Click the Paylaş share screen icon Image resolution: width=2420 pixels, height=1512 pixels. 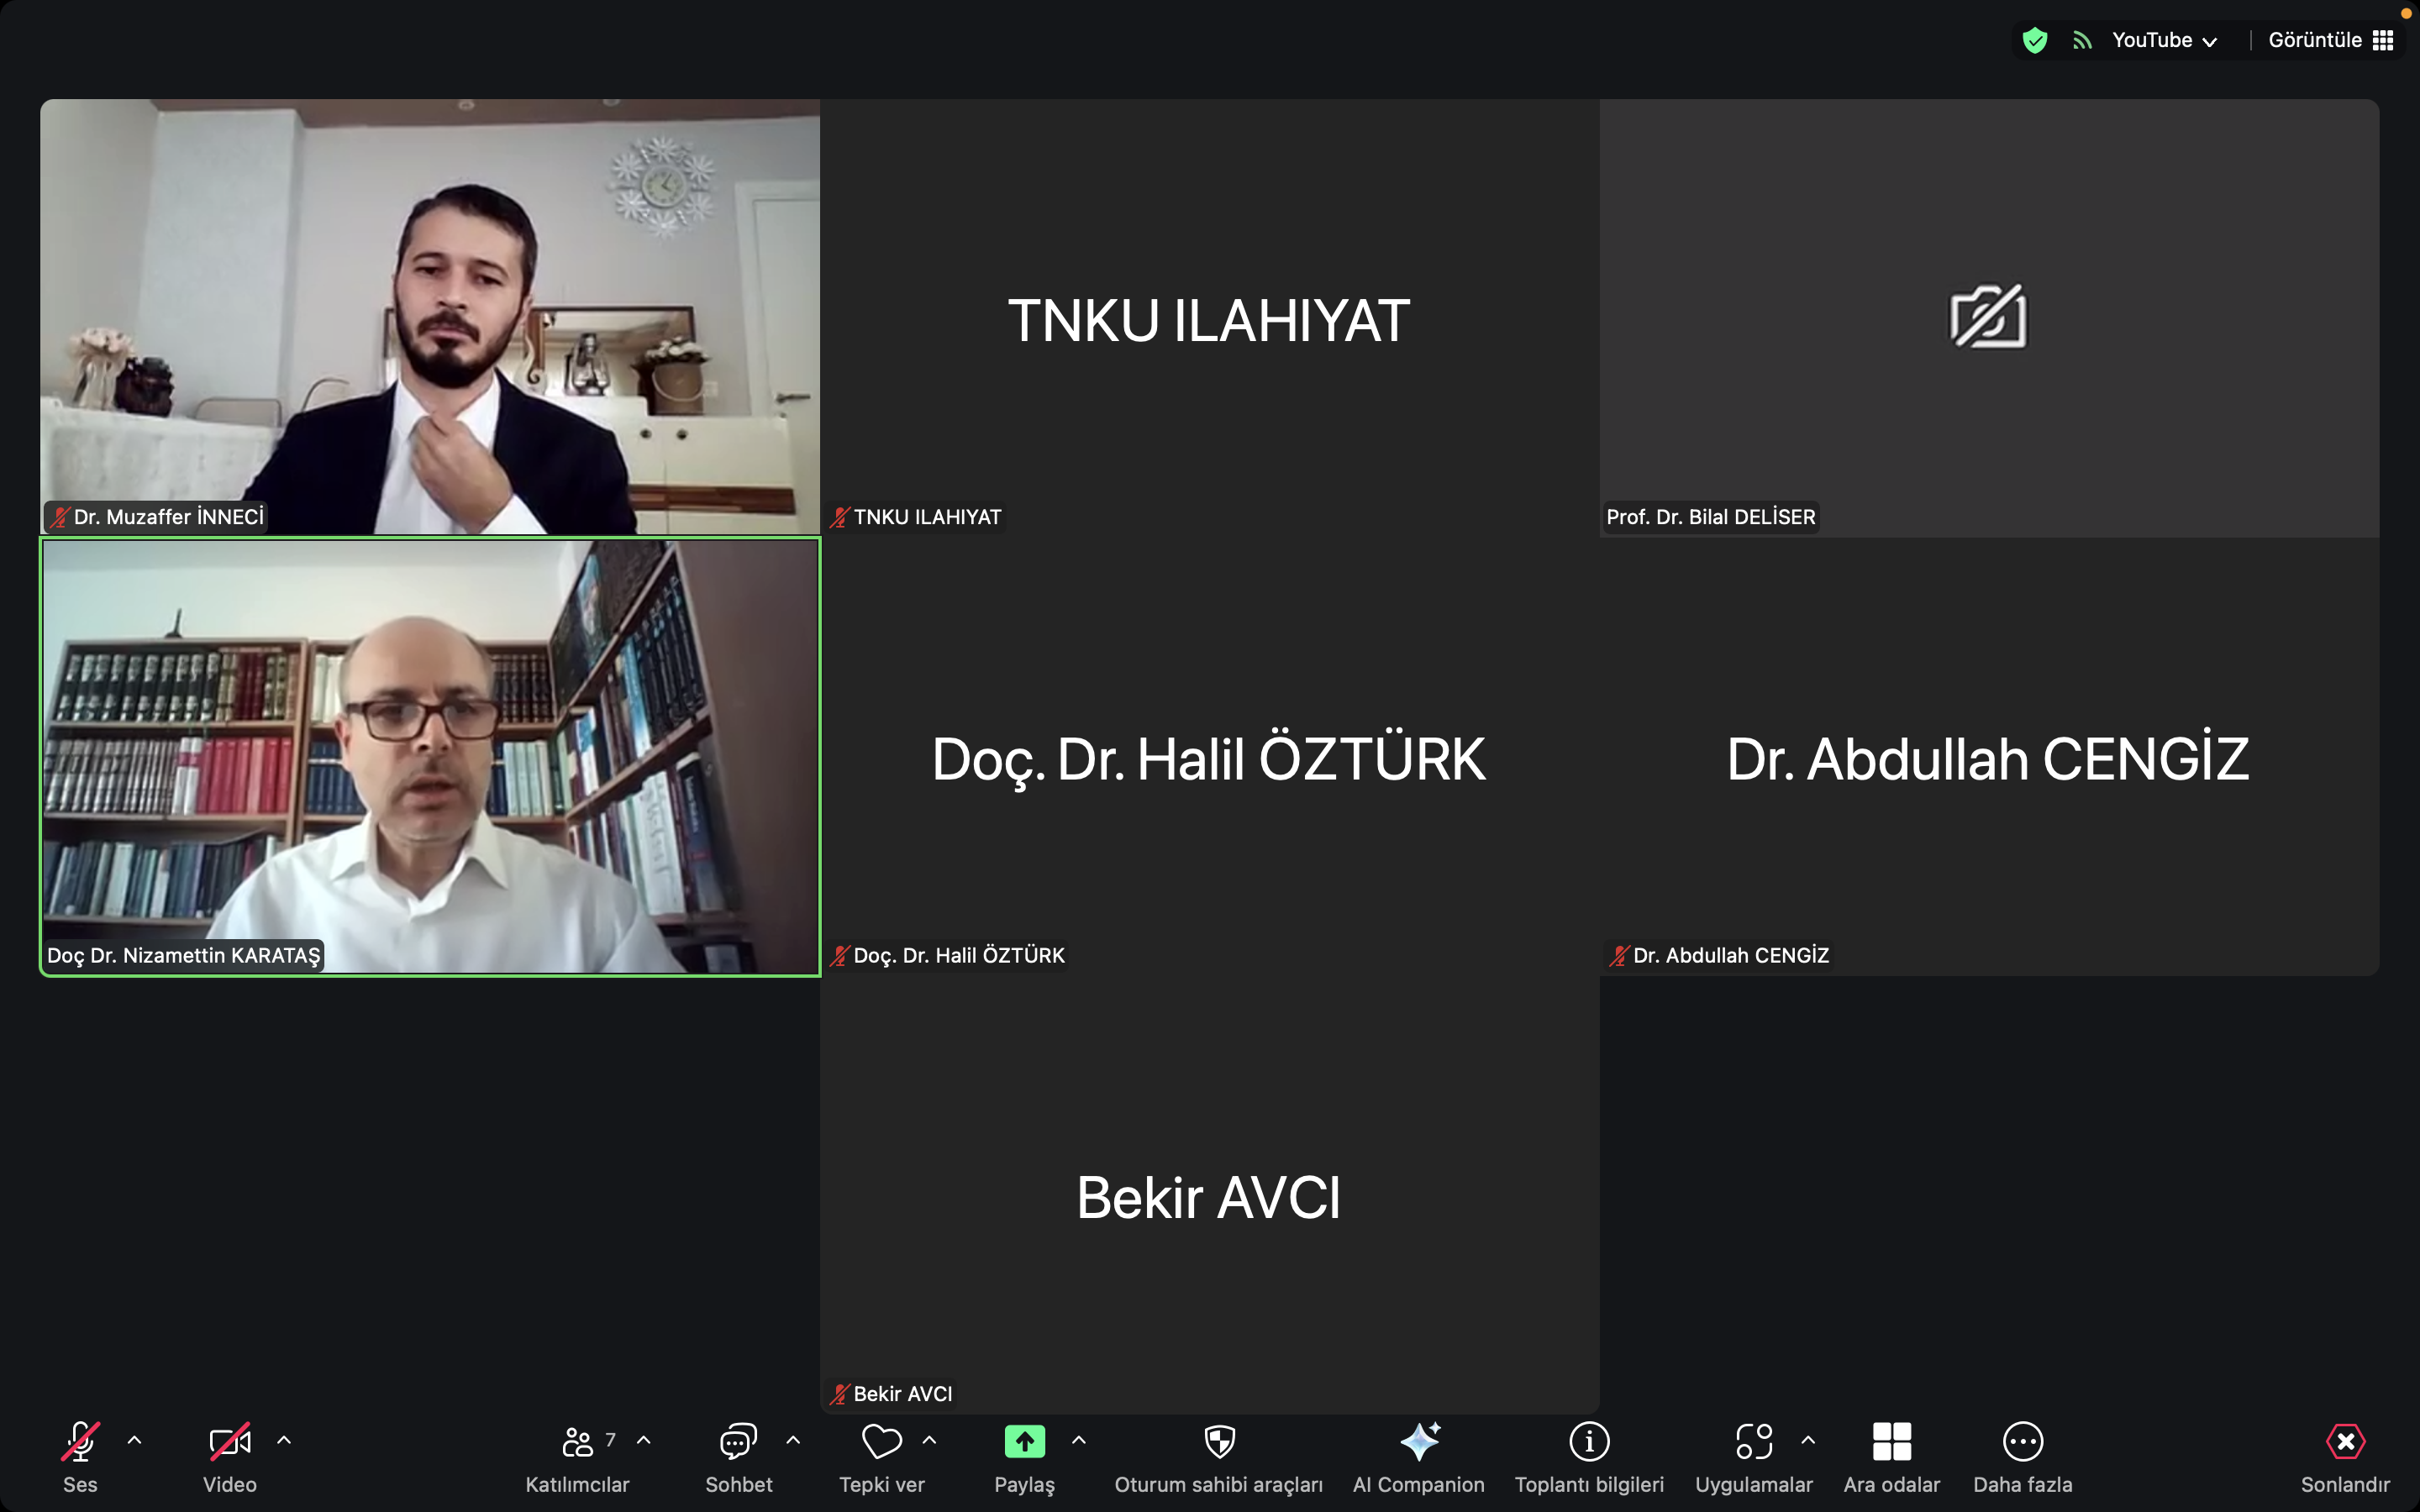1024,1442
